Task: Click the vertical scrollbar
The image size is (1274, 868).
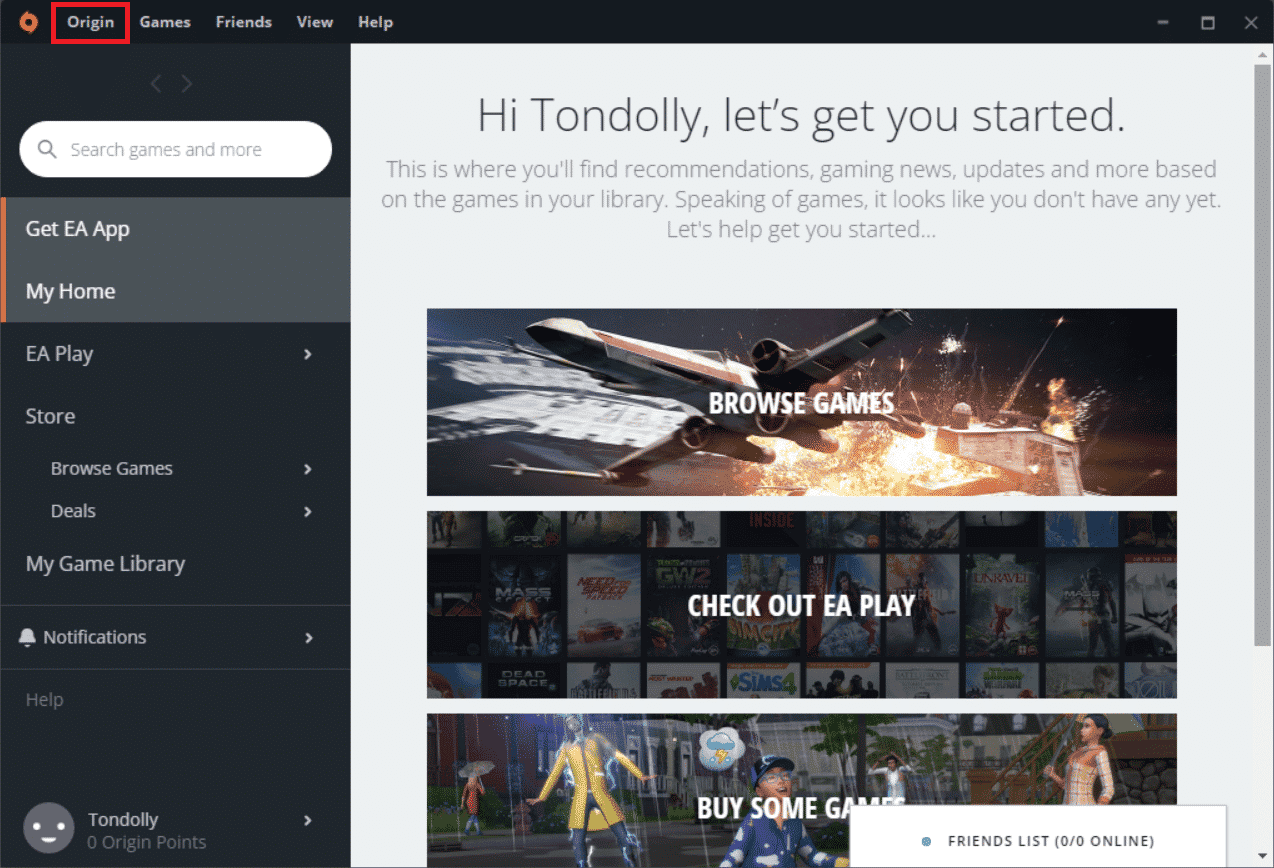Action: click(1262, 350)
